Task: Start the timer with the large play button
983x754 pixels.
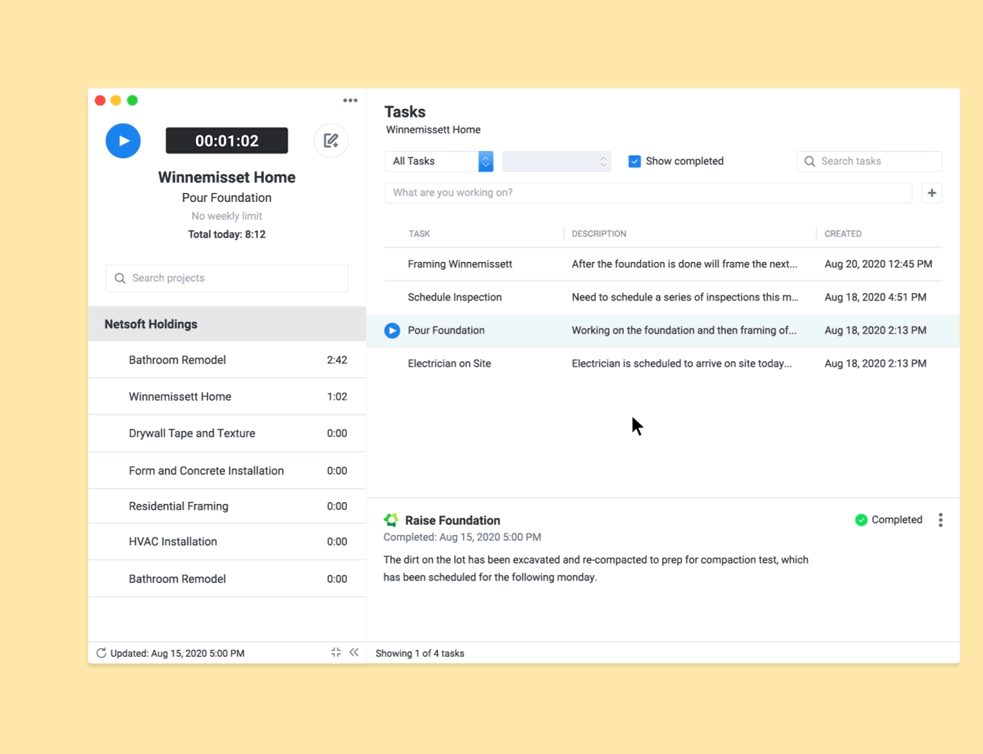Action: click(x=123, y=141)
